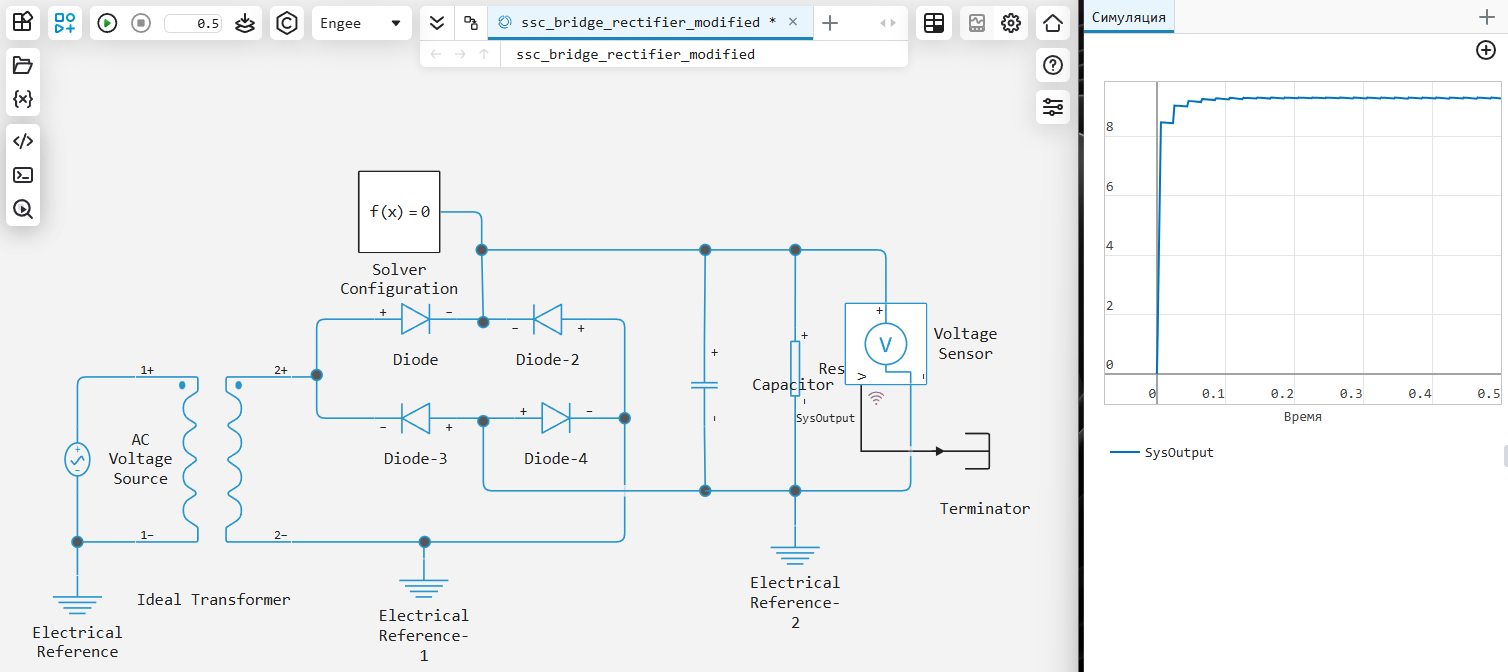
Task: Click the SysOutput signal label on canvas
Action: pyautogui.click(x=825, y=418)
